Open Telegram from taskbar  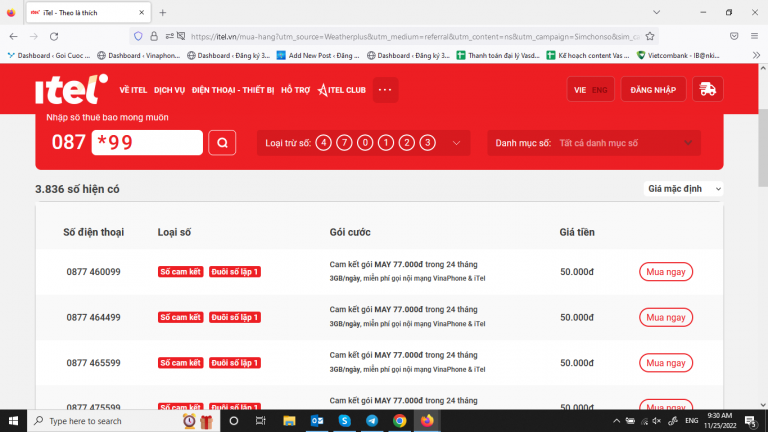click(372, 421)
